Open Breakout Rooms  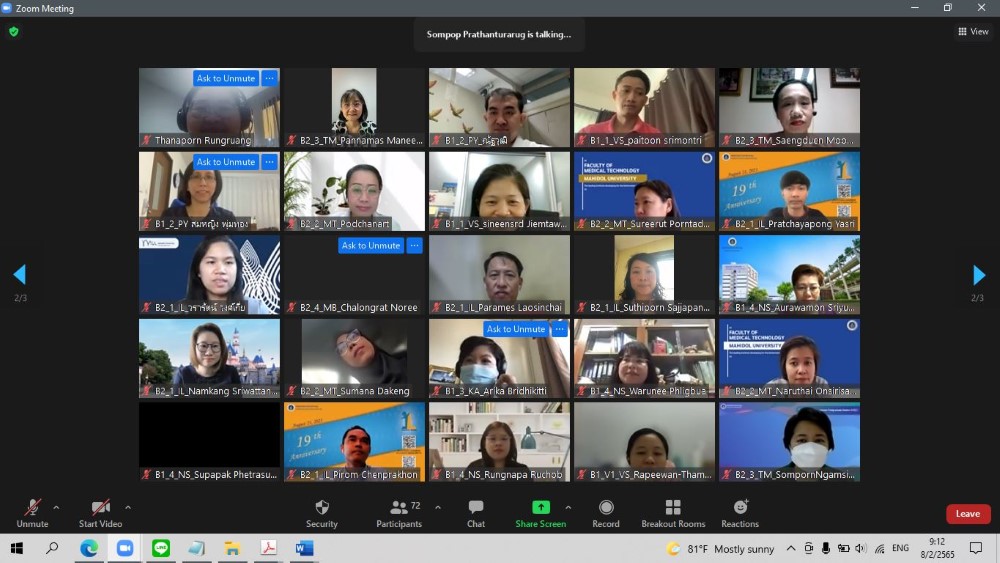pyautogui.click(x=673, y=512)
